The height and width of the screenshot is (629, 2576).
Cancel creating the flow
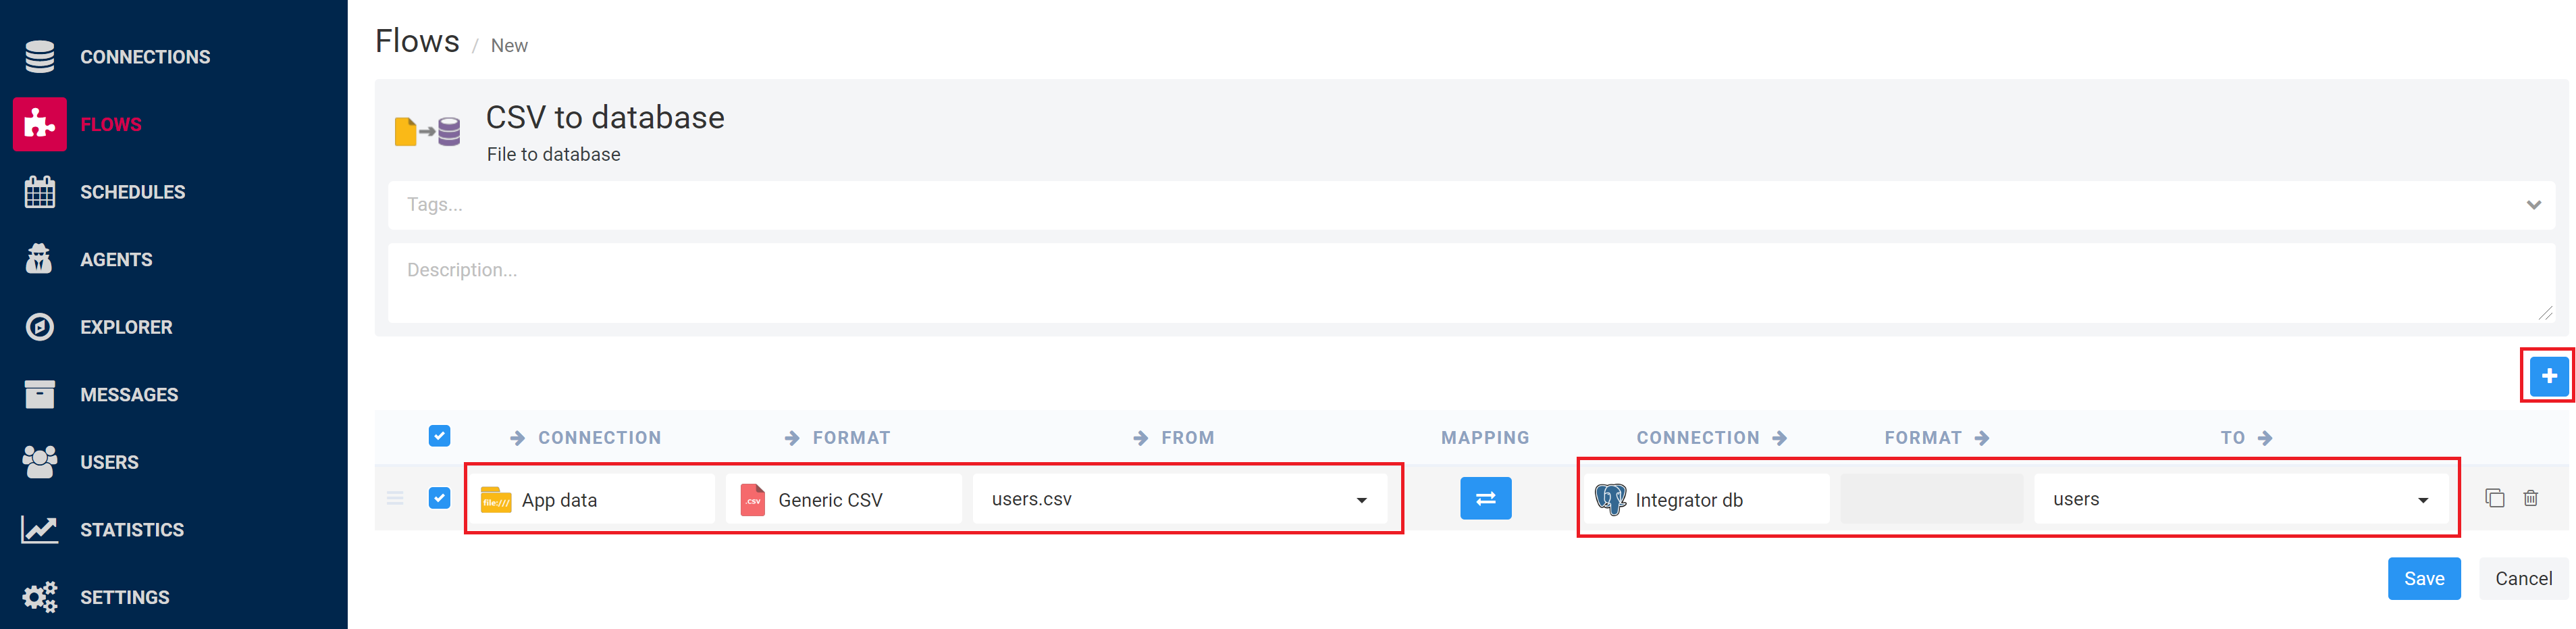point(2522,579)
